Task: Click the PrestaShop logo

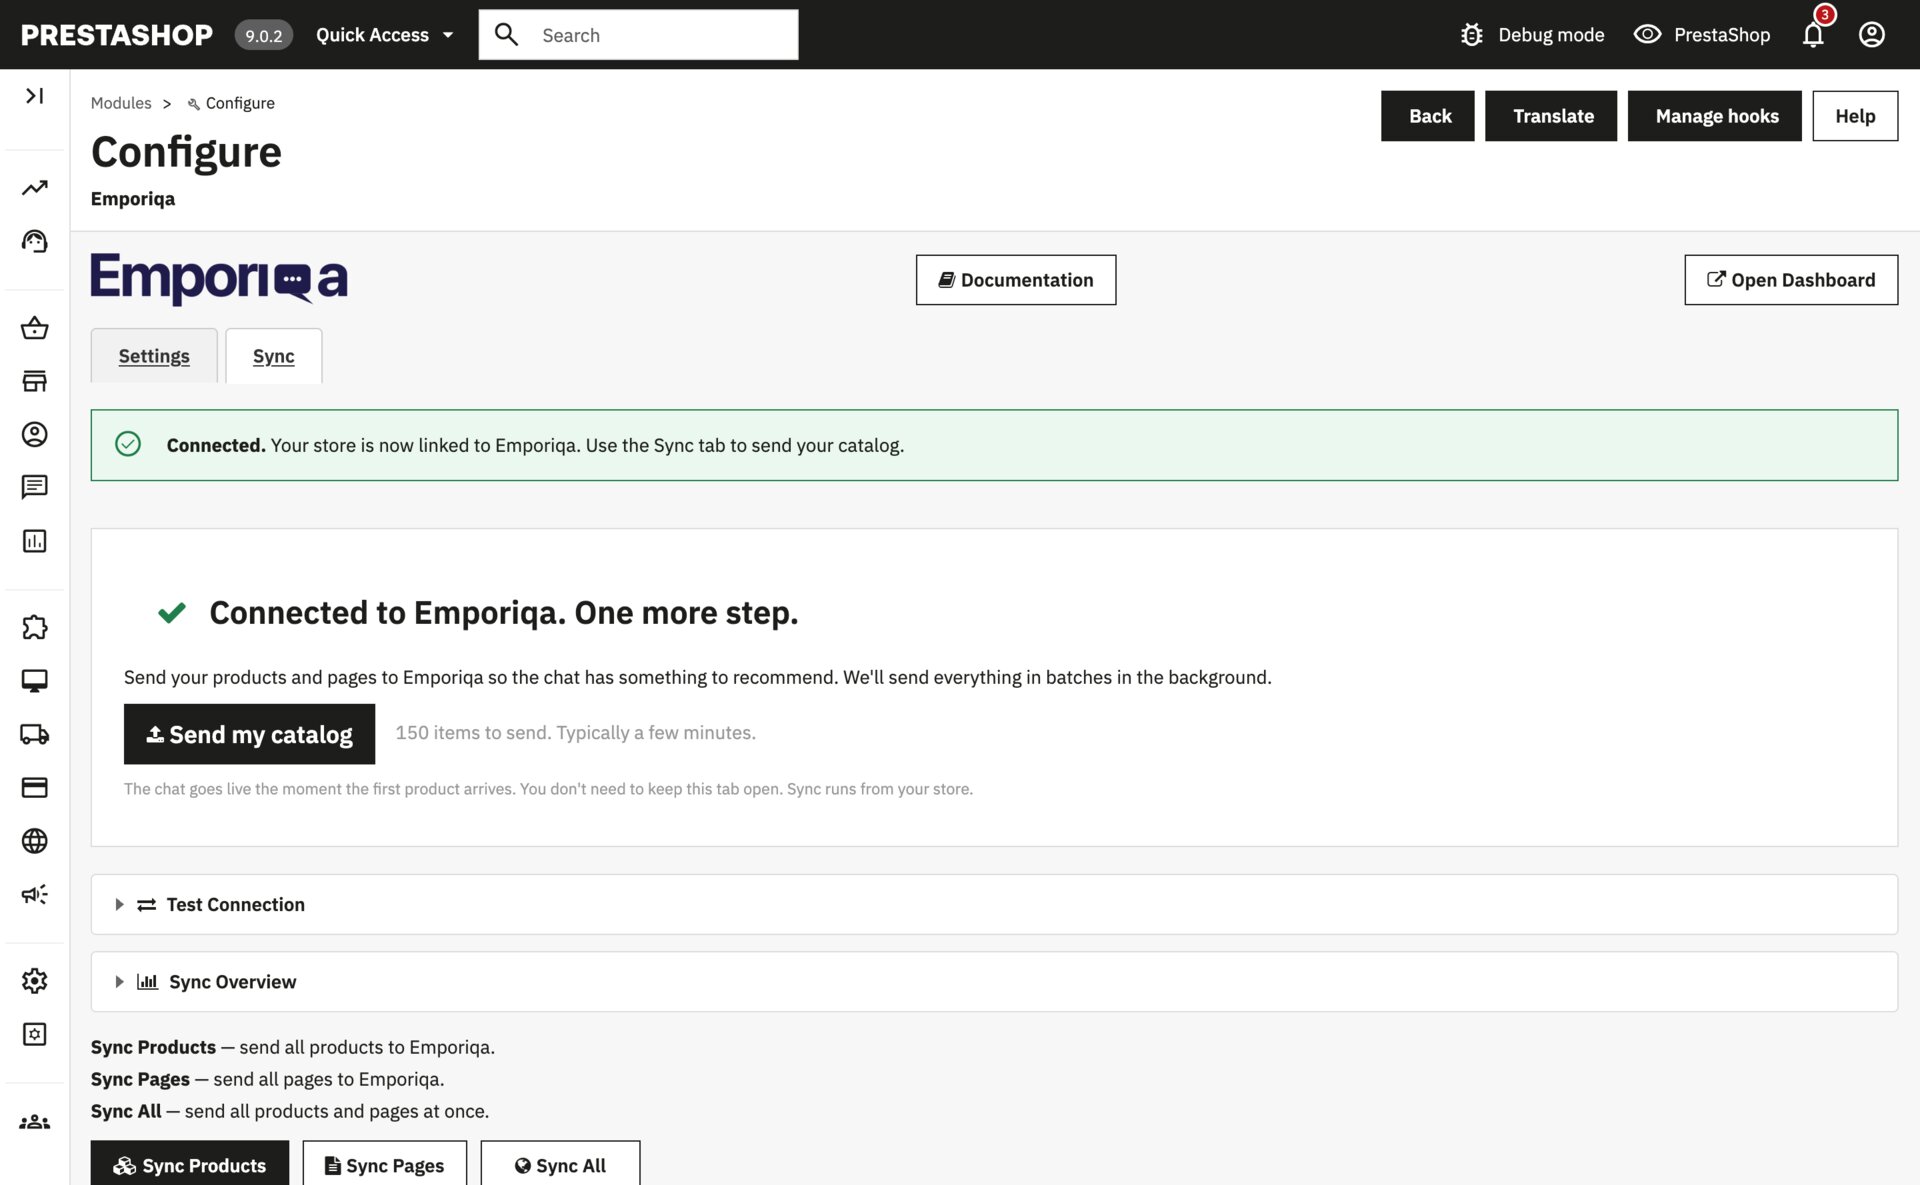Action: (117, 35)
